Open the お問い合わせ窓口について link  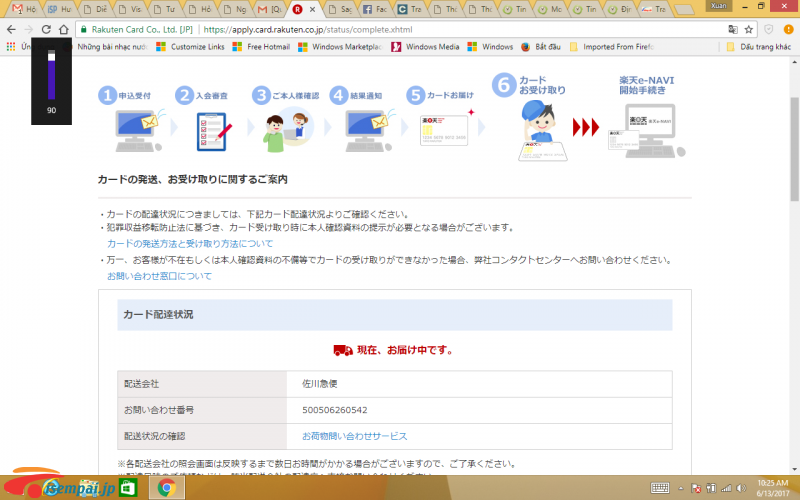tap(159, 276)
